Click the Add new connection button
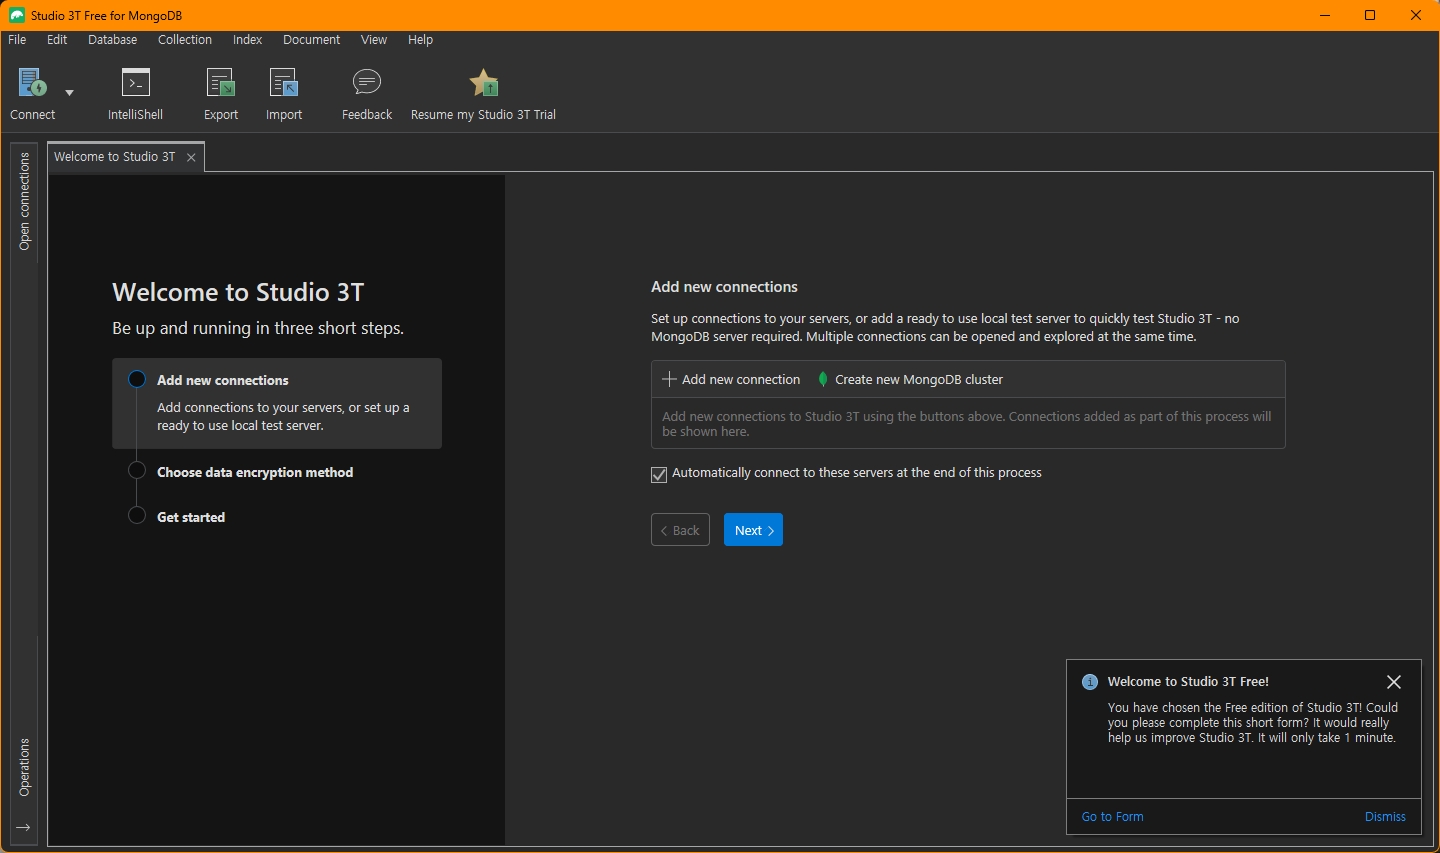 point(732,380)
